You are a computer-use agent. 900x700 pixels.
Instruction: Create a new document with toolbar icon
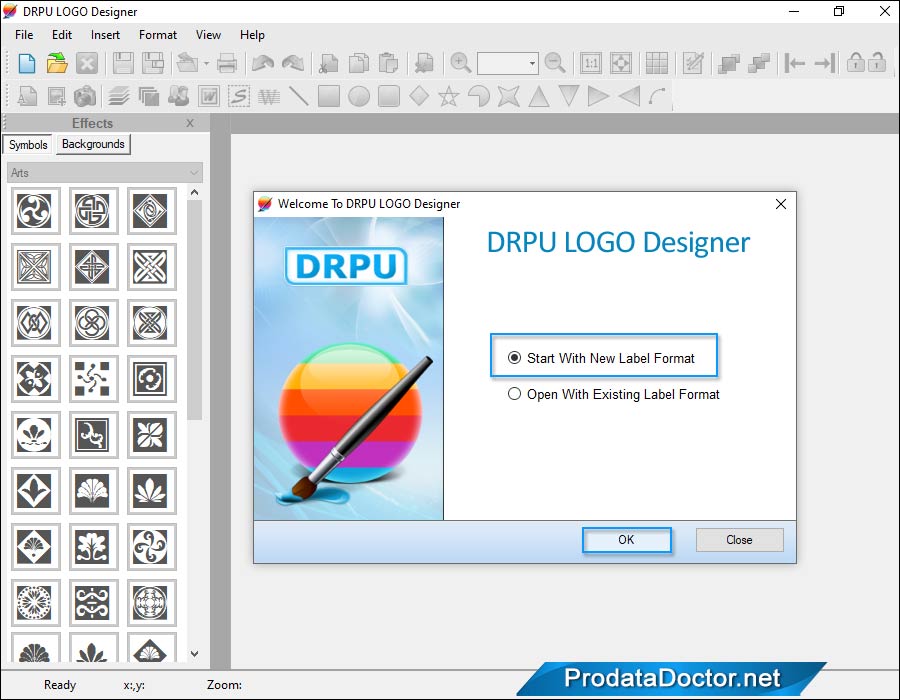[26, 63]
